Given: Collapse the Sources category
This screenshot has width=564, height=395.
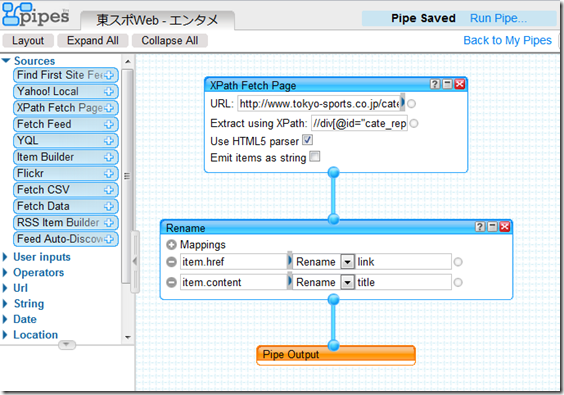Looking at the screenshot, I should 6,60.
